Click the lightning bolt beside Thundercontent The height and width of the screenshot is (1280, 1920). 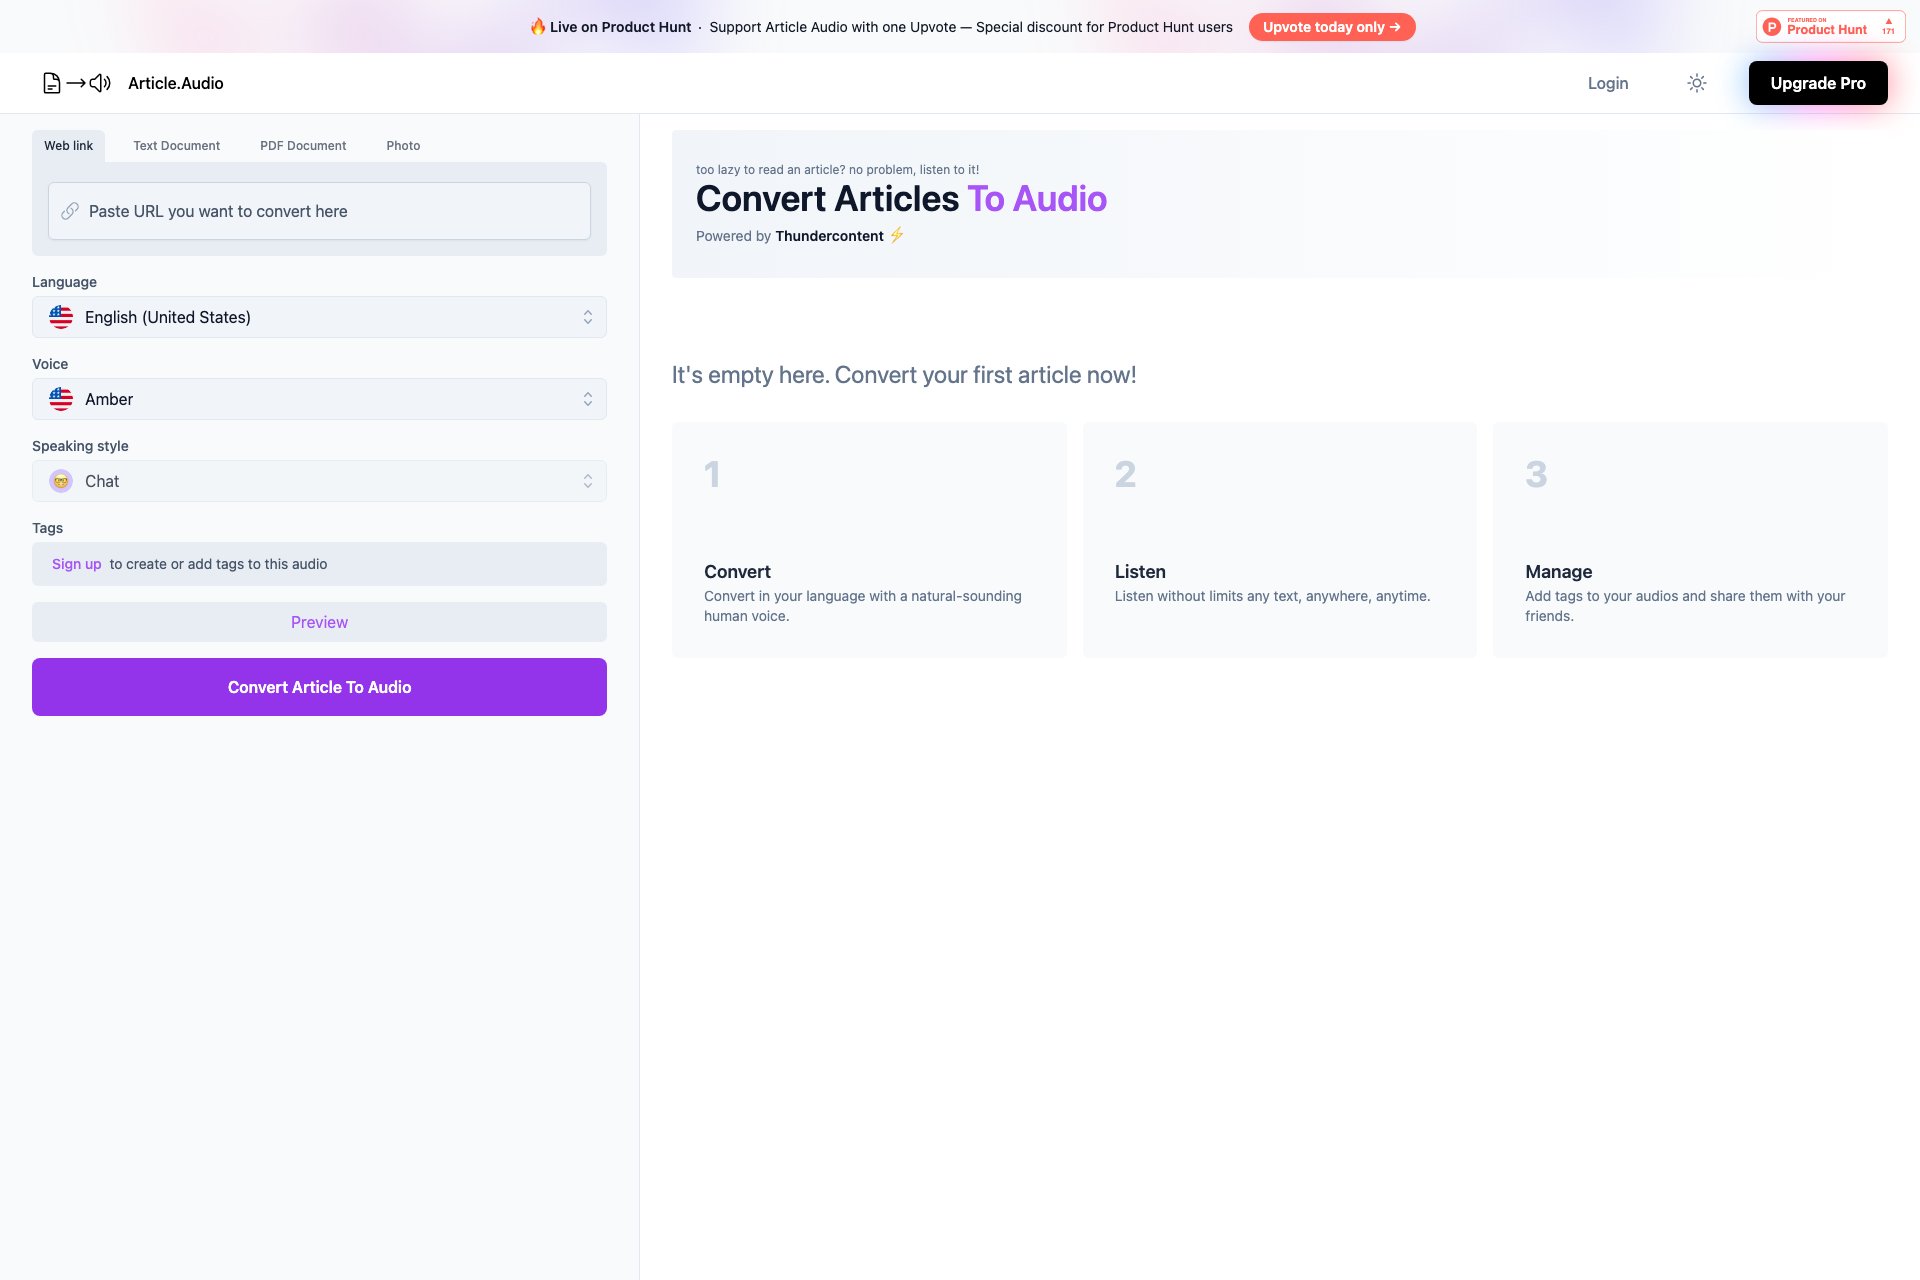tap(897, 235)
